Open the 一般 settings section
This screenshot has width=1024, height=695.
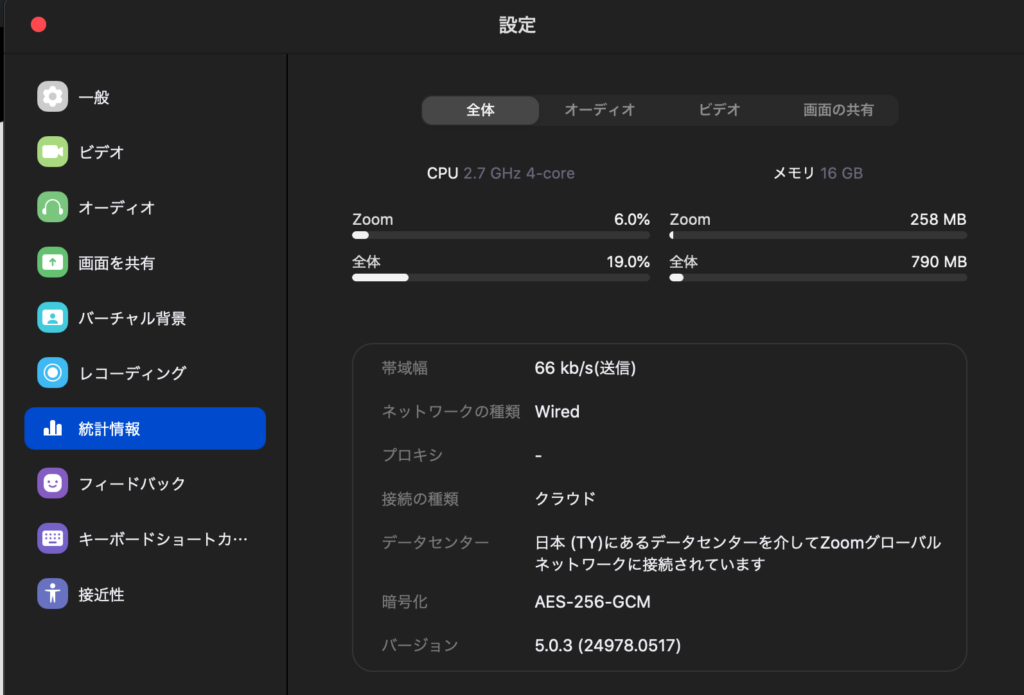(x=145, y=97)
